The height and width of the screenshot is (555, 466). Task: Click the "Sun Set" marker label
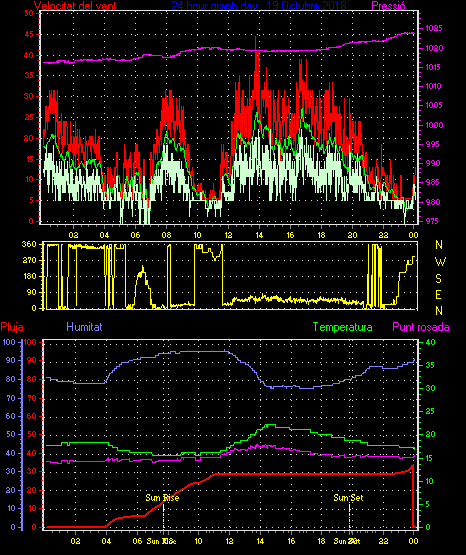pyautogui.click(x=348, y=498)
